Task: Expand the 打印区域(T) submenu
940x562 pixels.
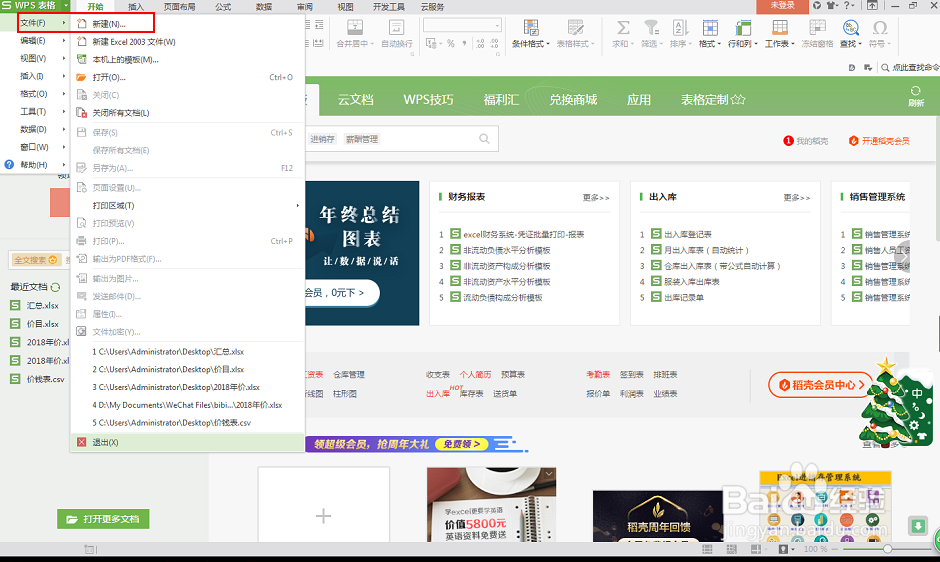Action: (188, 205)
